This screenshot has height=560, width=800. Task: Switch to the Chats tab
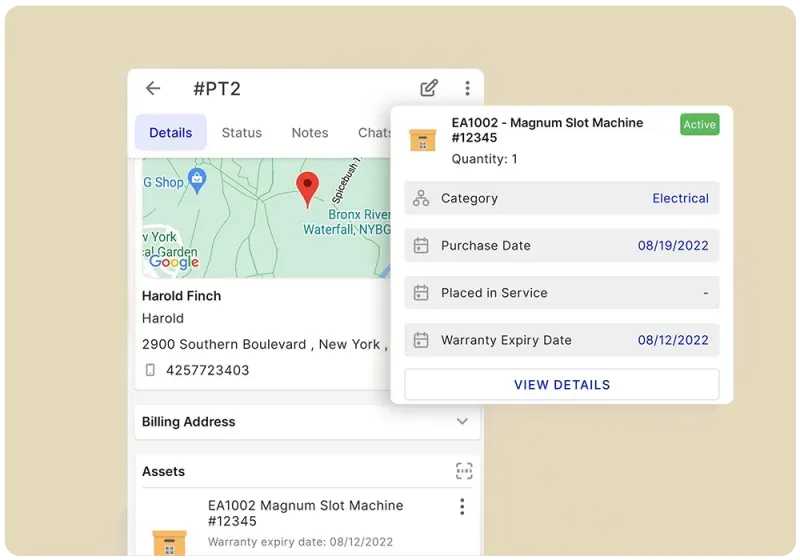[x=374, y=133]
